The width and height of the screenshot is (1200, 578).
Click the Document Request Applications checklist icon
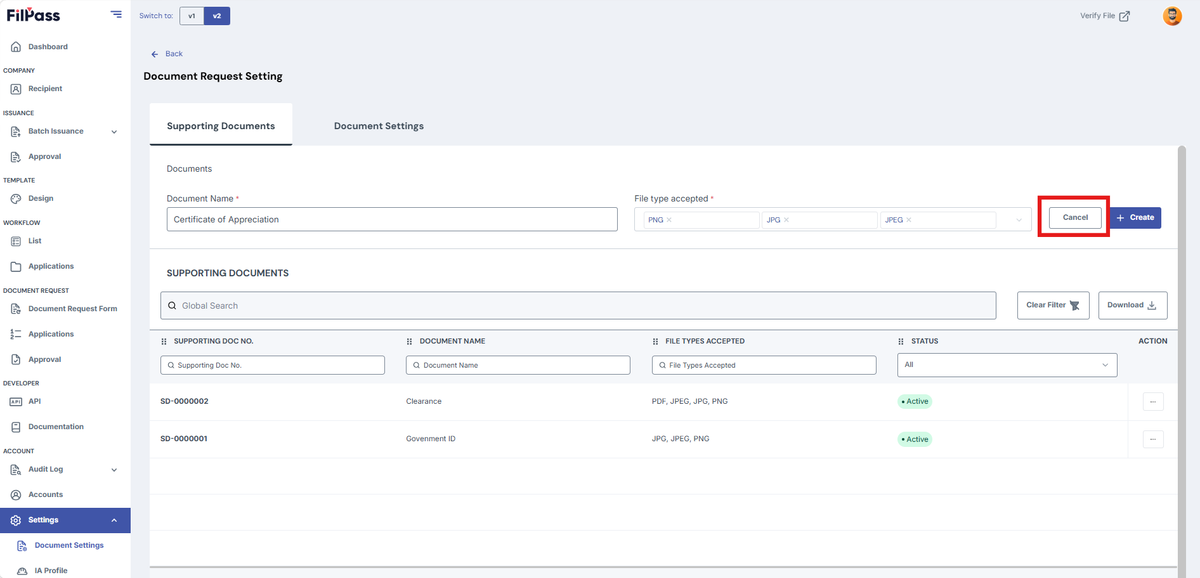pyautogui.click(x=16, y=334)
